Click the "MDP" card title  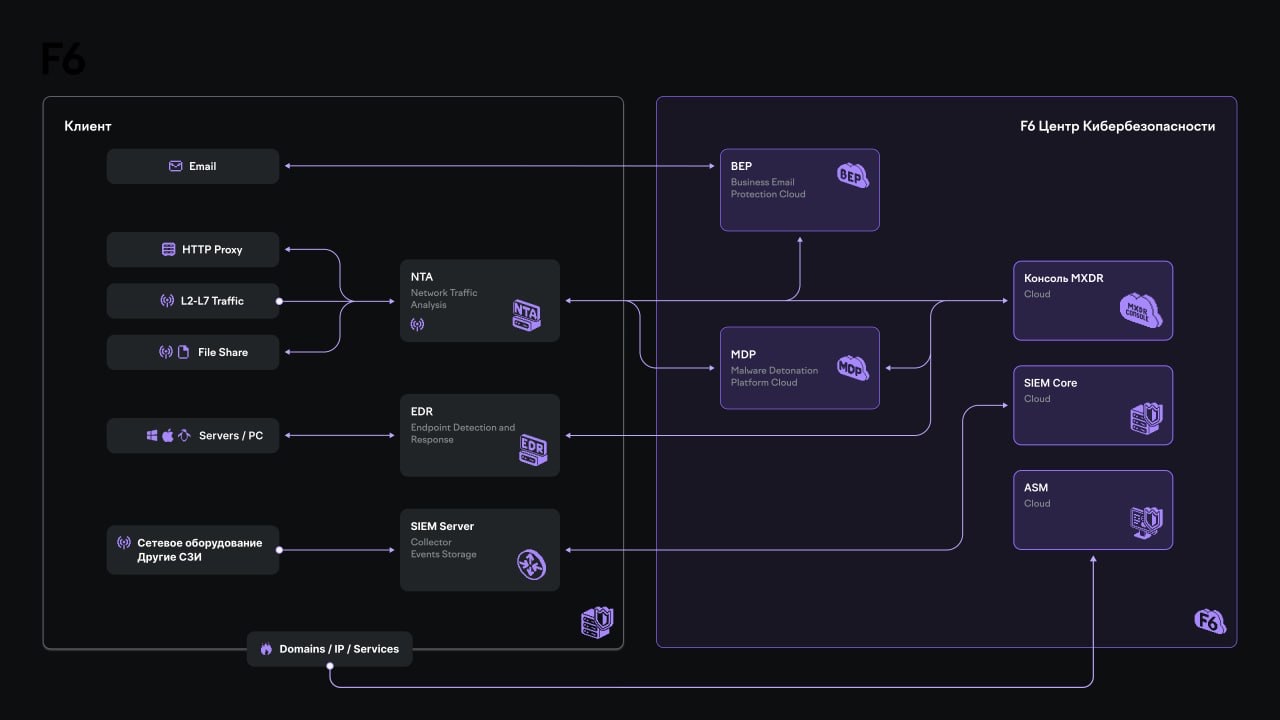743,354
